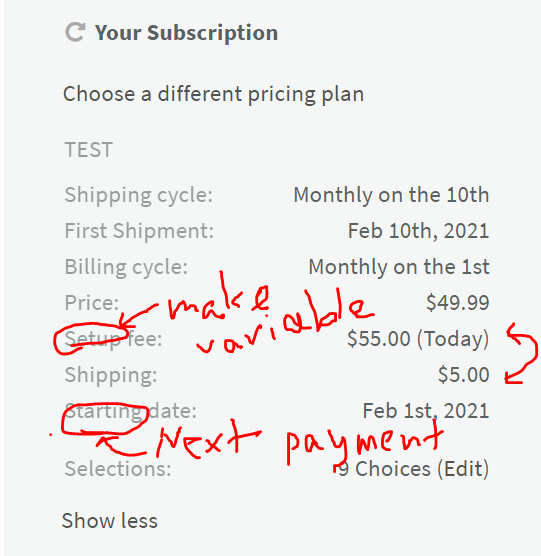541x556 pixels.
Task: Click the Shipping cycle label
Action: tap(139, 195)
